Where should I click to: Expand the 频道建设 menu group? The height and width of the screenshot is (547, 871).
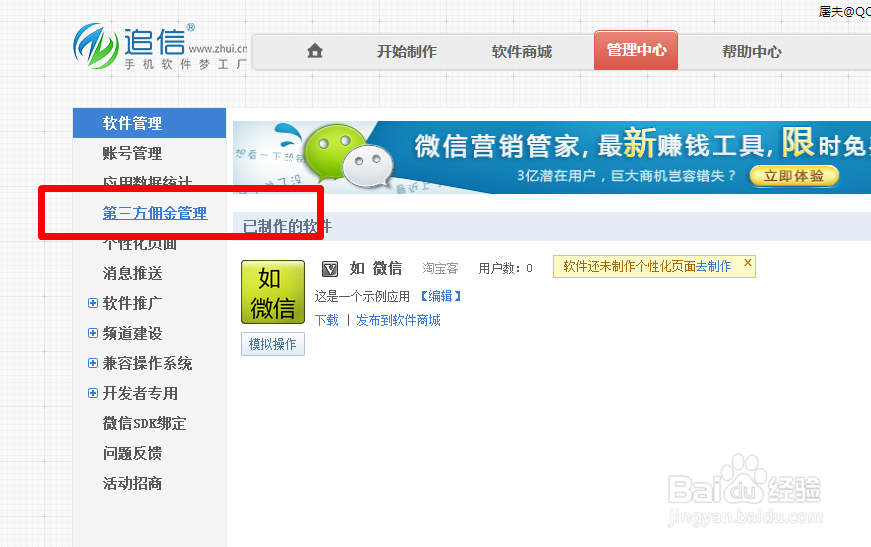tap(93, 333)
